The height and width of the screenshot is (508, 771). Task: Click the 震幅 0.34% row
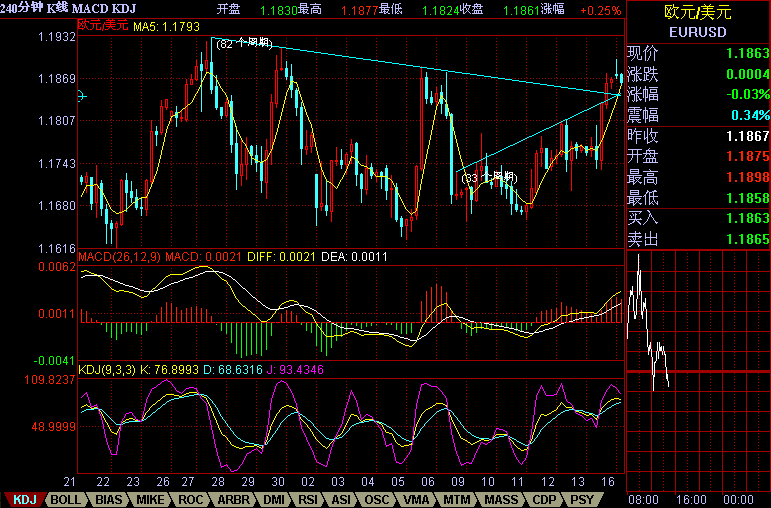coord(698,115)
